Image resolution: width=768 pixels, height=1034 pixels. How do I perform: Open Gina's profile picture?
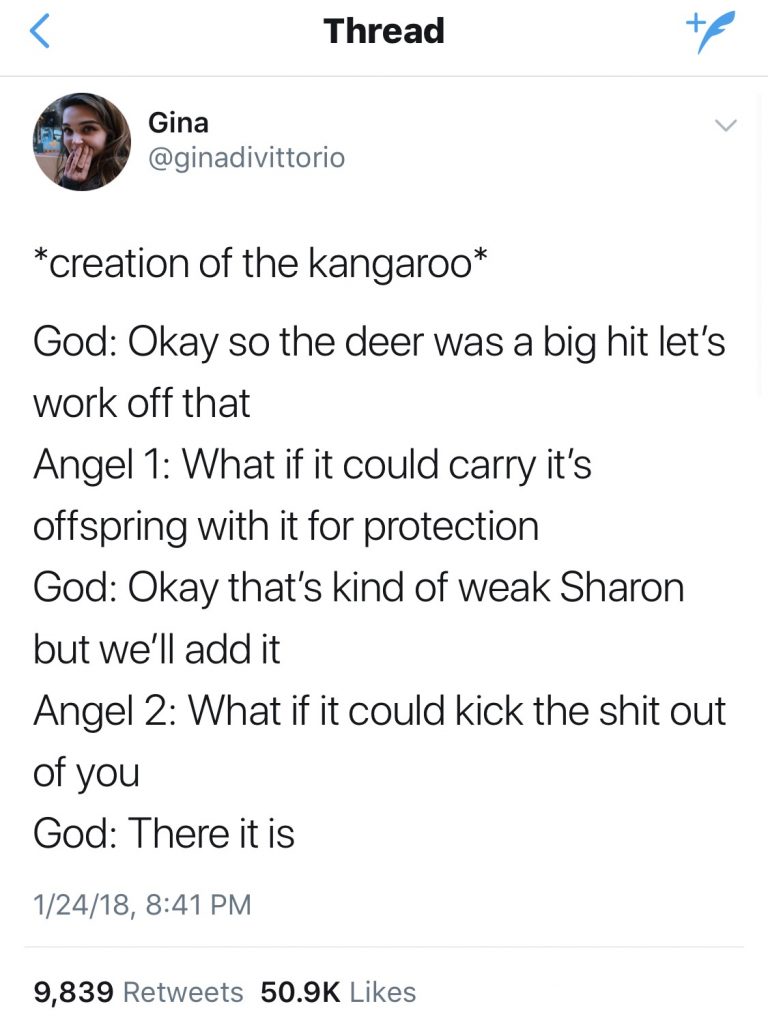(x=82, y=141)
